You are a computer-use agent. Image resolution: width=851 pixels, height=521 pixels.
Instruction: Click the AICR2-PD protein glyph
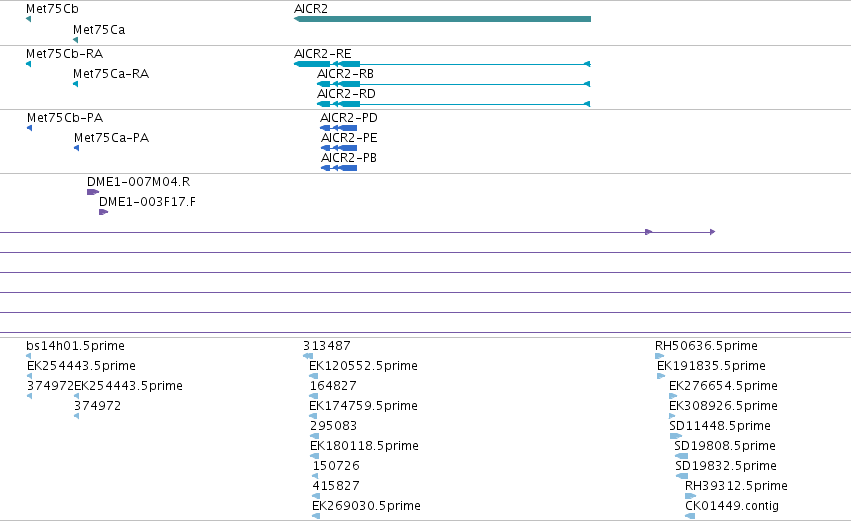pyautogui.click(x=339, y=128)
